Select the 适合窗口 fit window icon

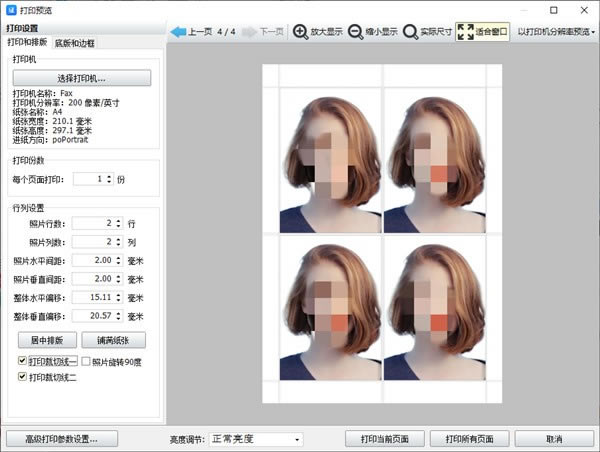(466, 32)
